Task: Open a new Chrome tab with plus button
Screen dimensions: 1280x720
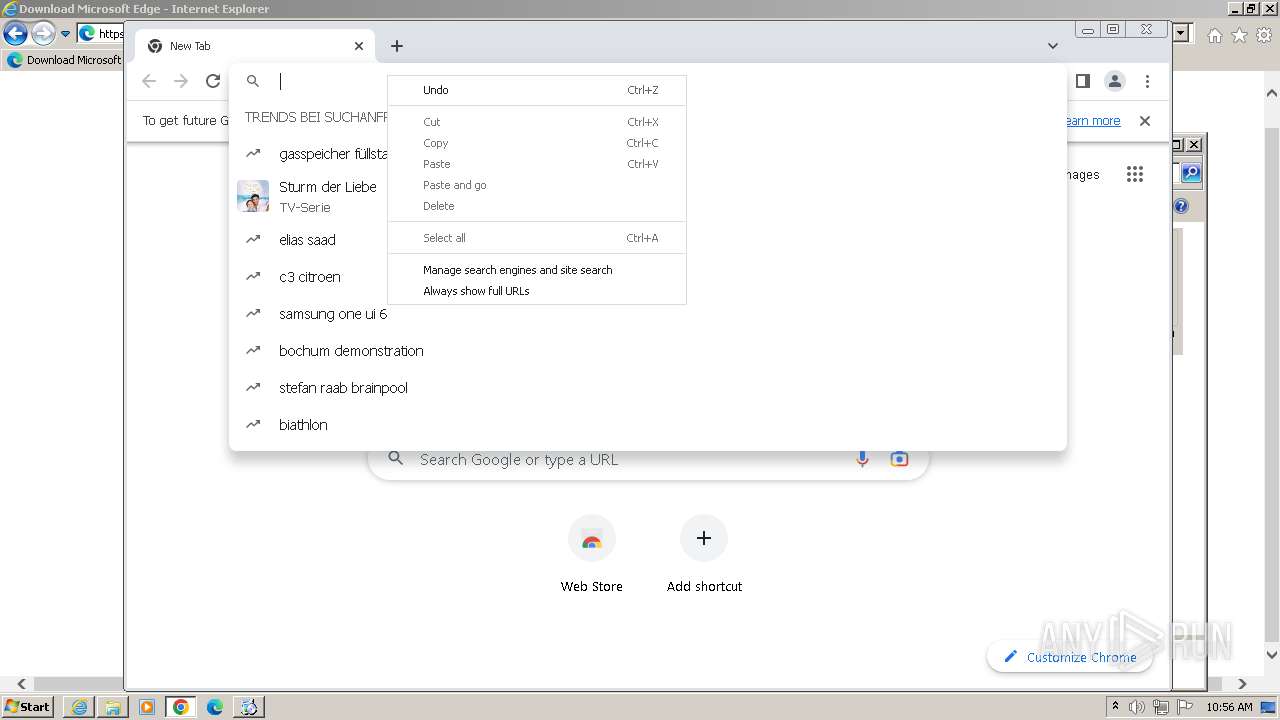Action: pyautogui.click(x=397, y=46)
